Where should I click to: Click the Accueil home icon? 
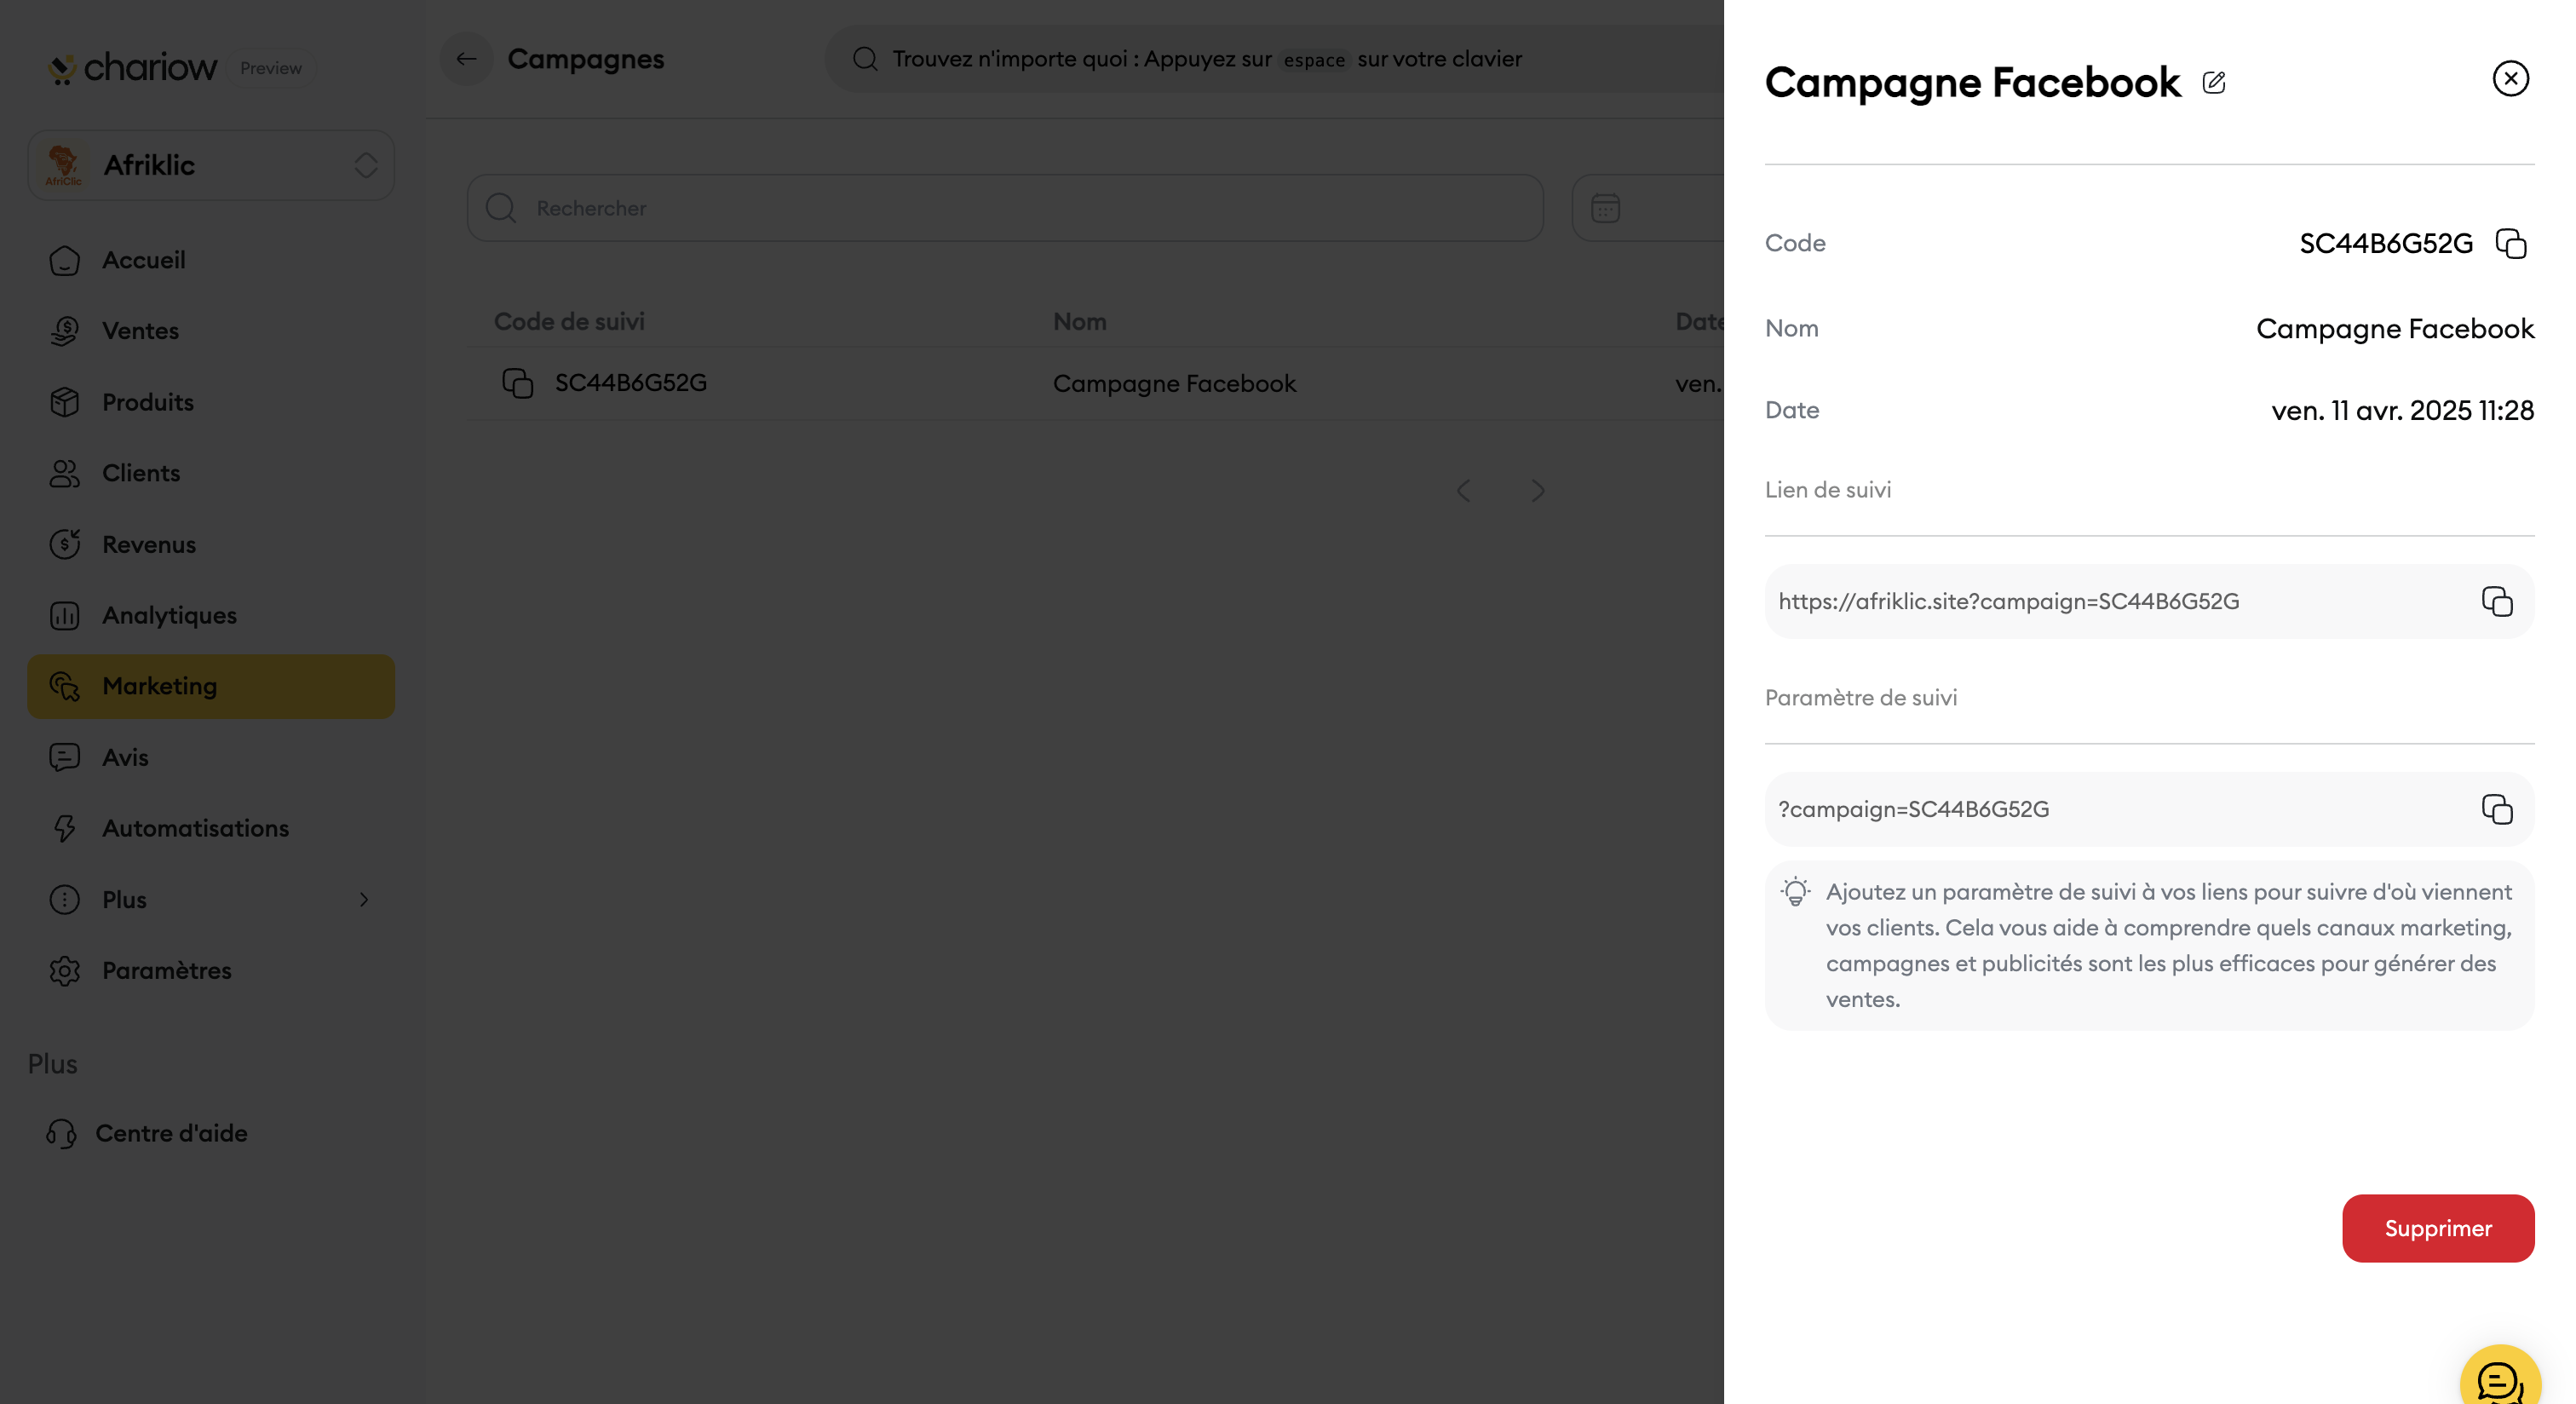[65, 260]
